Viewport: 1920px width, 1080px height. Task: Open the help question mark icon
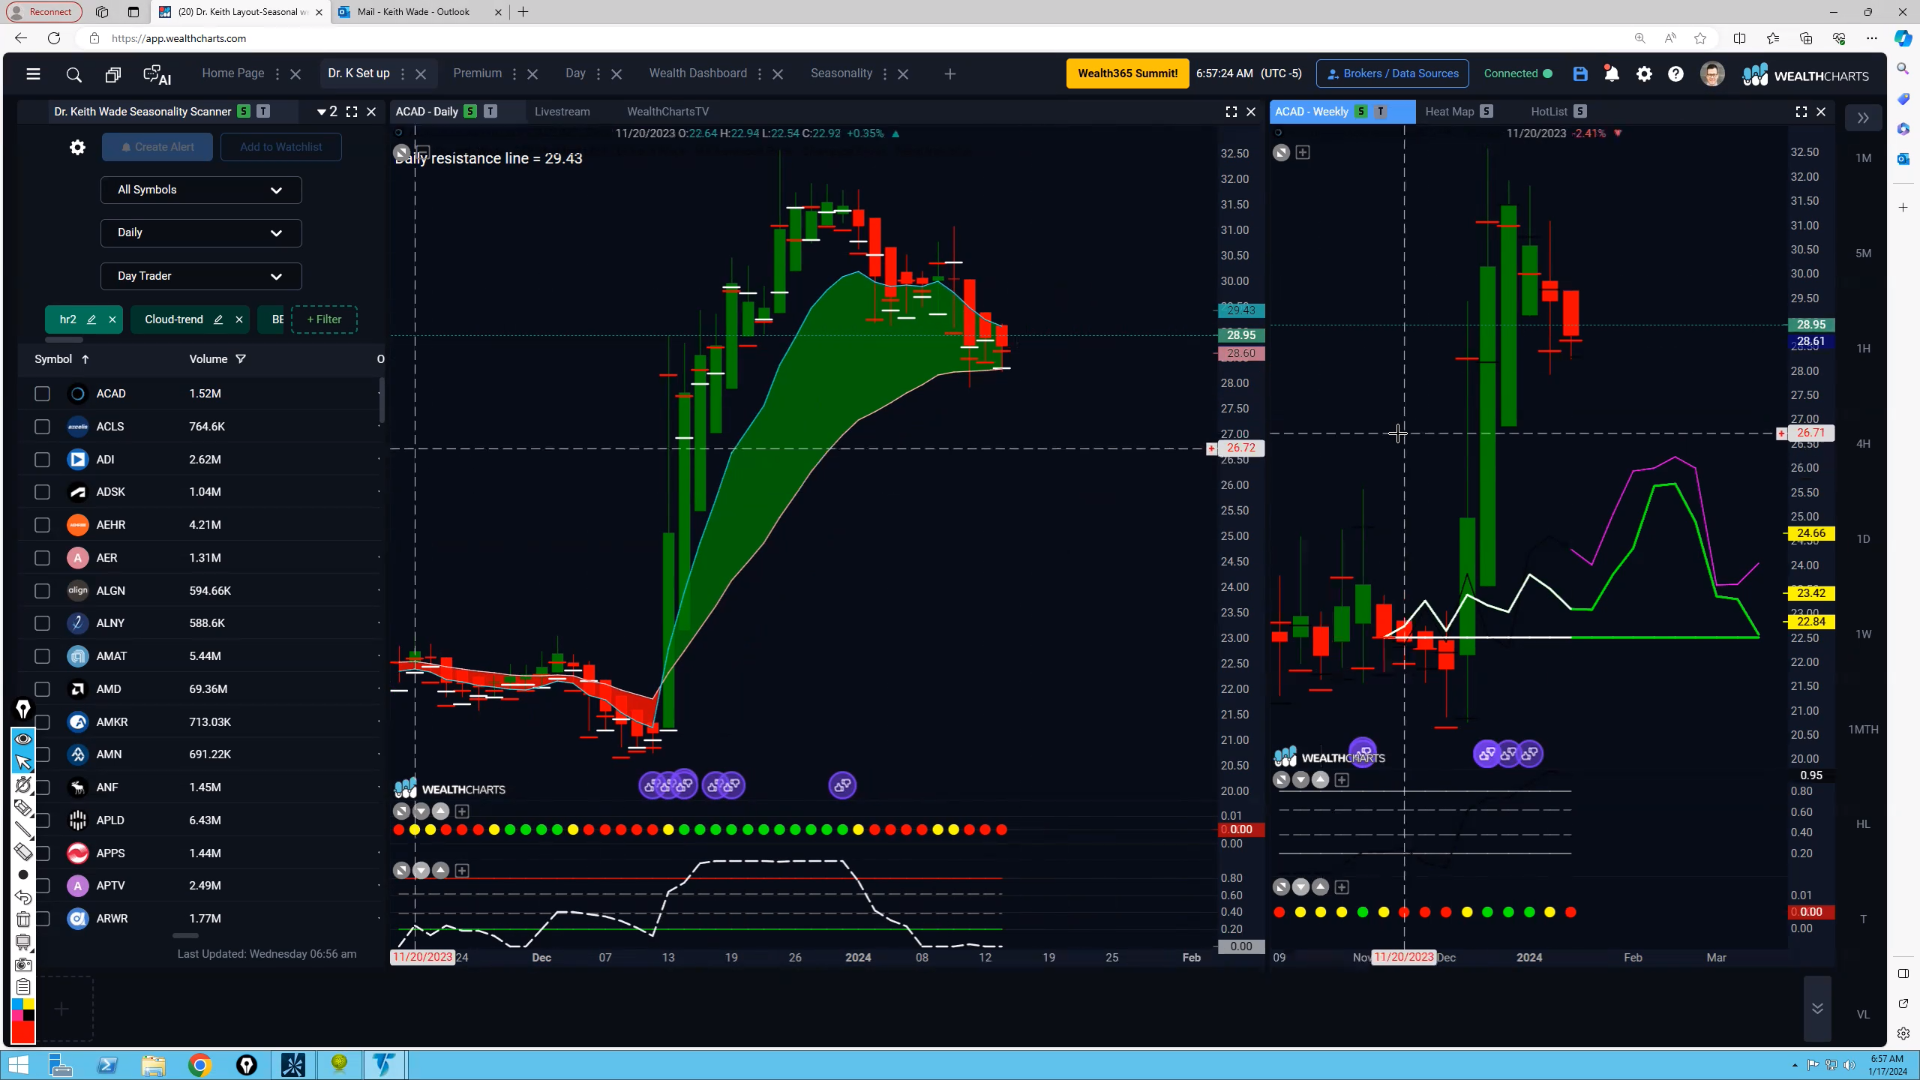[x=1676, y=74]
